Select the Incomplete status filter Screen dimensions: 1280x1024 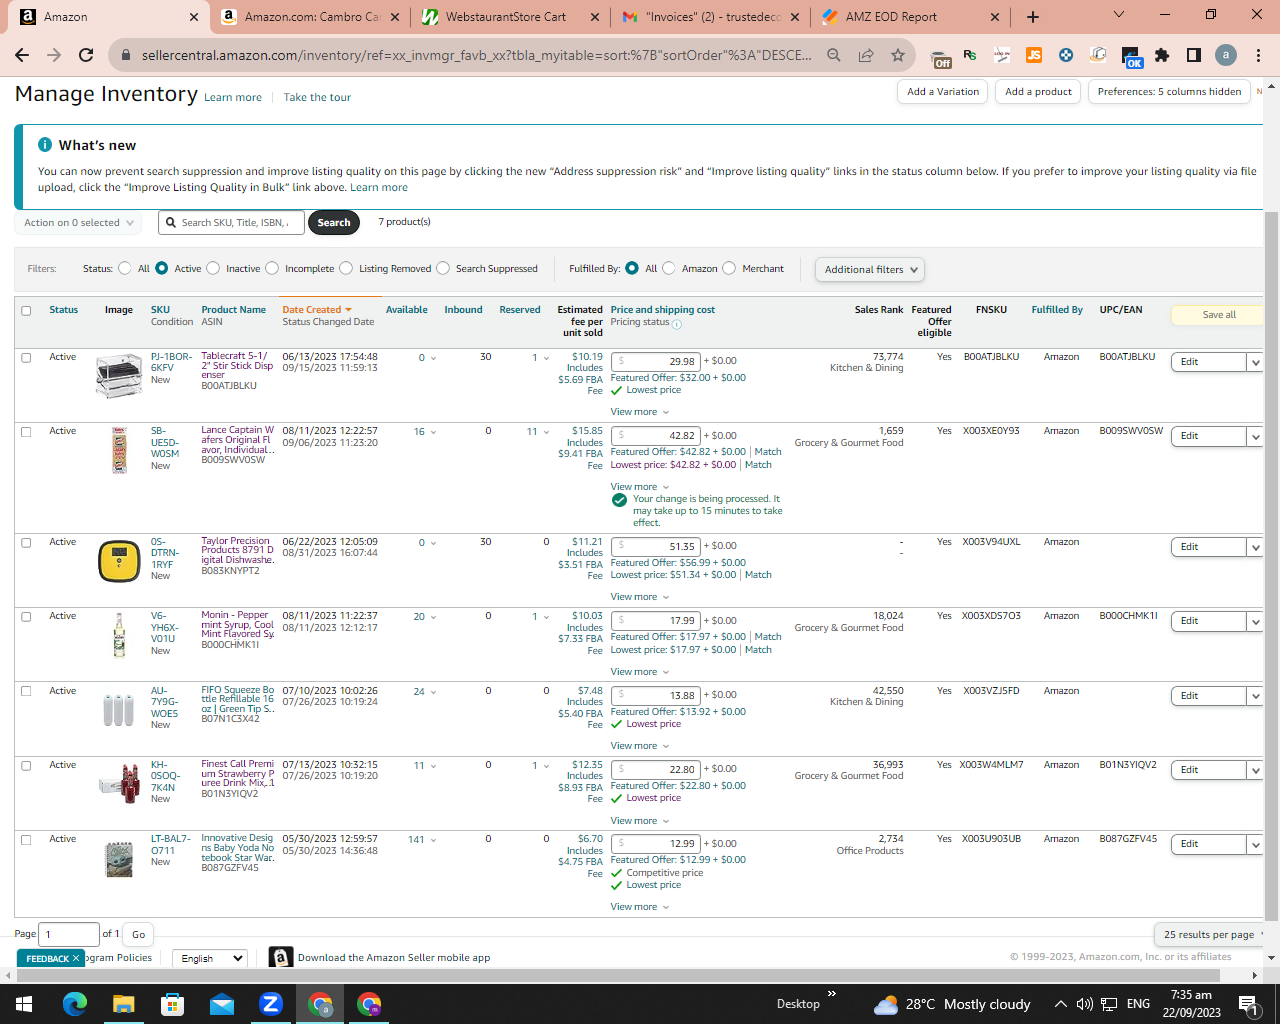point(272,268)
